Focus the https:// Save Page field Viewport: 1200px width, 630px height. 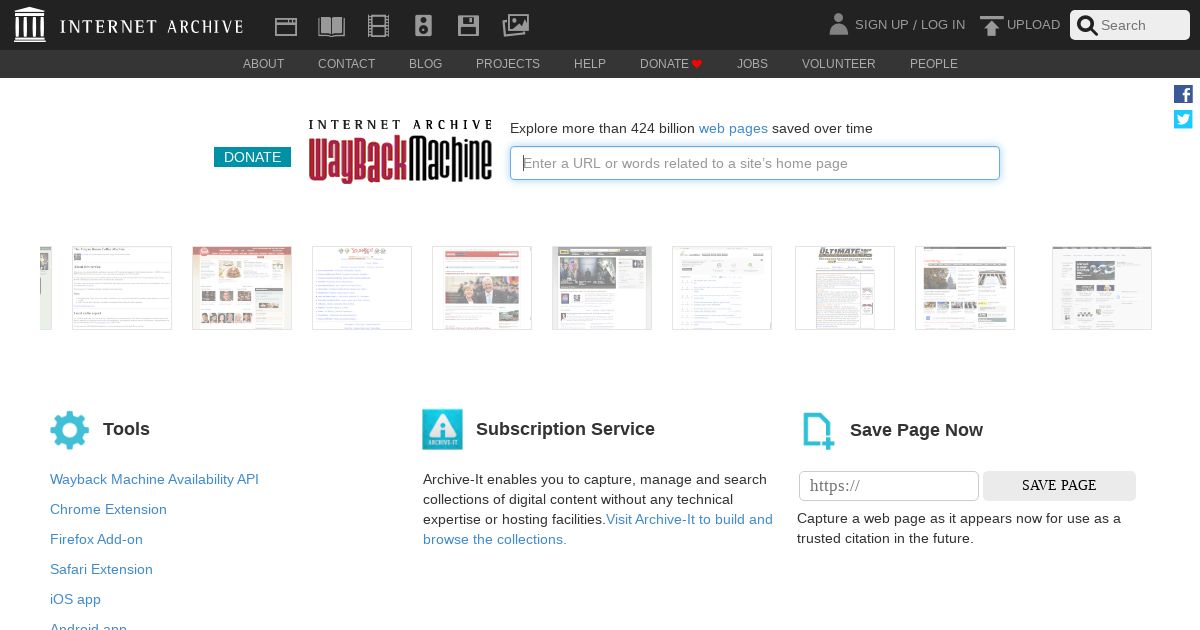click(x=889, y=486)
